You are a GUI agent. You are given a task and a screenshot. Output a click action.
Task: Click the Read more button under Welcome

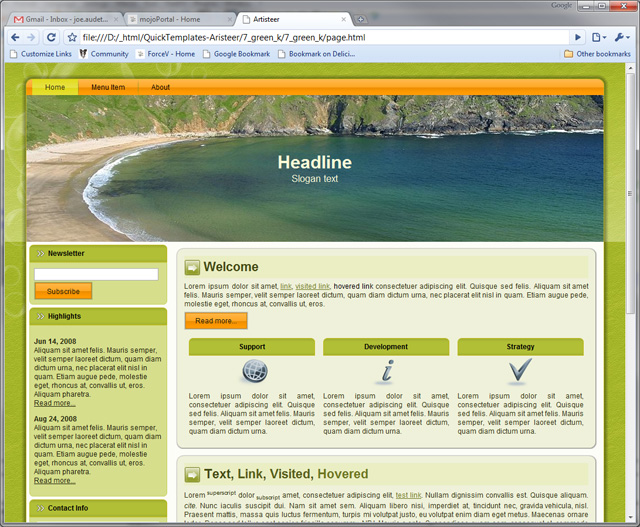(x=215, y=321)
